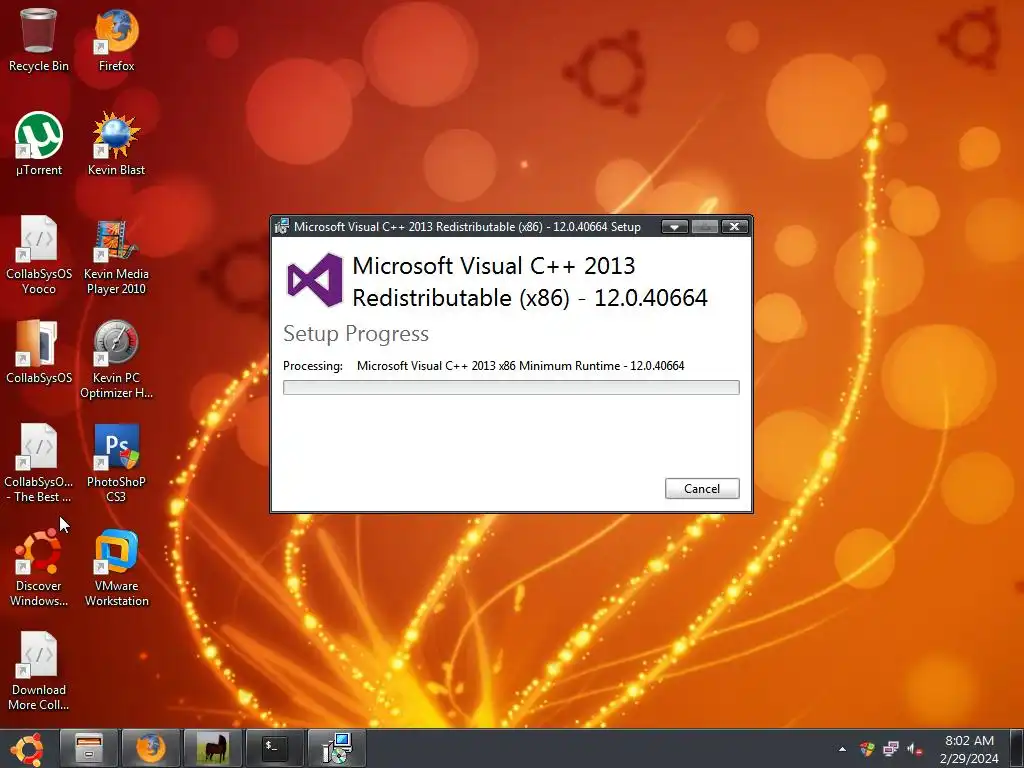Select the VMware Workstation desktop icon

click(x=116, y=567)
